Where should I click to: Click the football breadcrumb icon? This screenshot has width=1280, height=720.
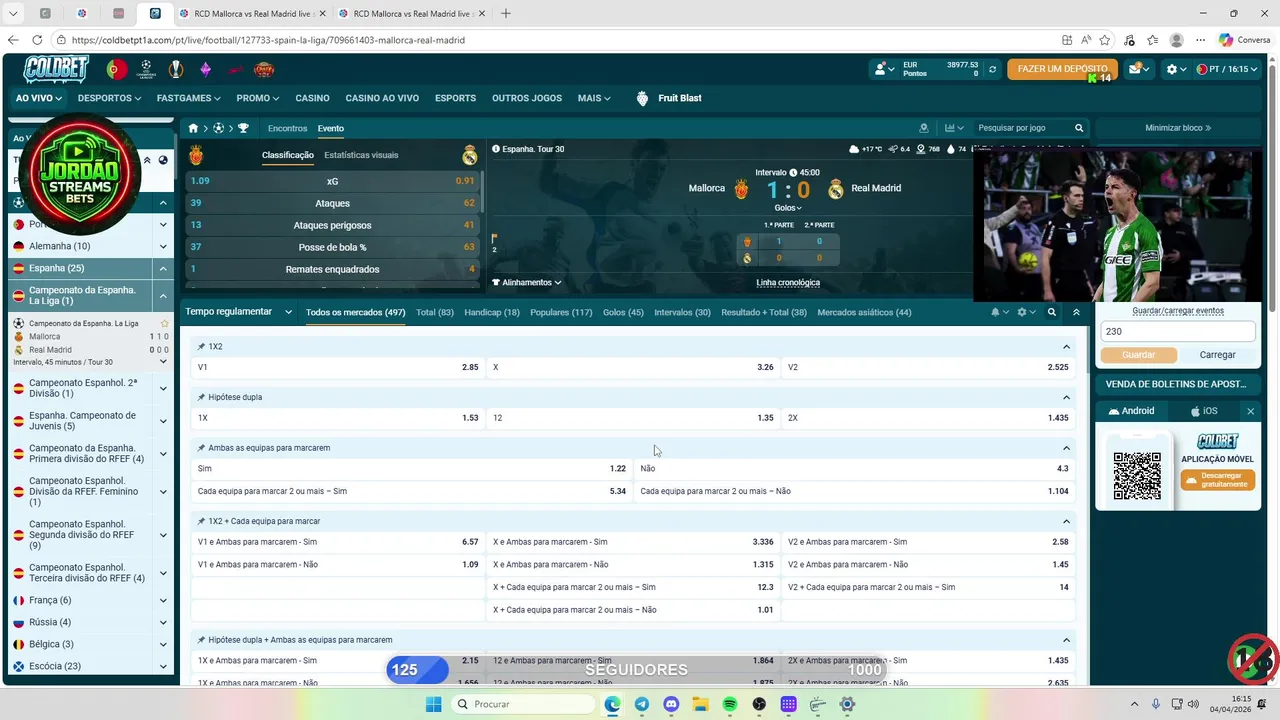coord(218,128)
